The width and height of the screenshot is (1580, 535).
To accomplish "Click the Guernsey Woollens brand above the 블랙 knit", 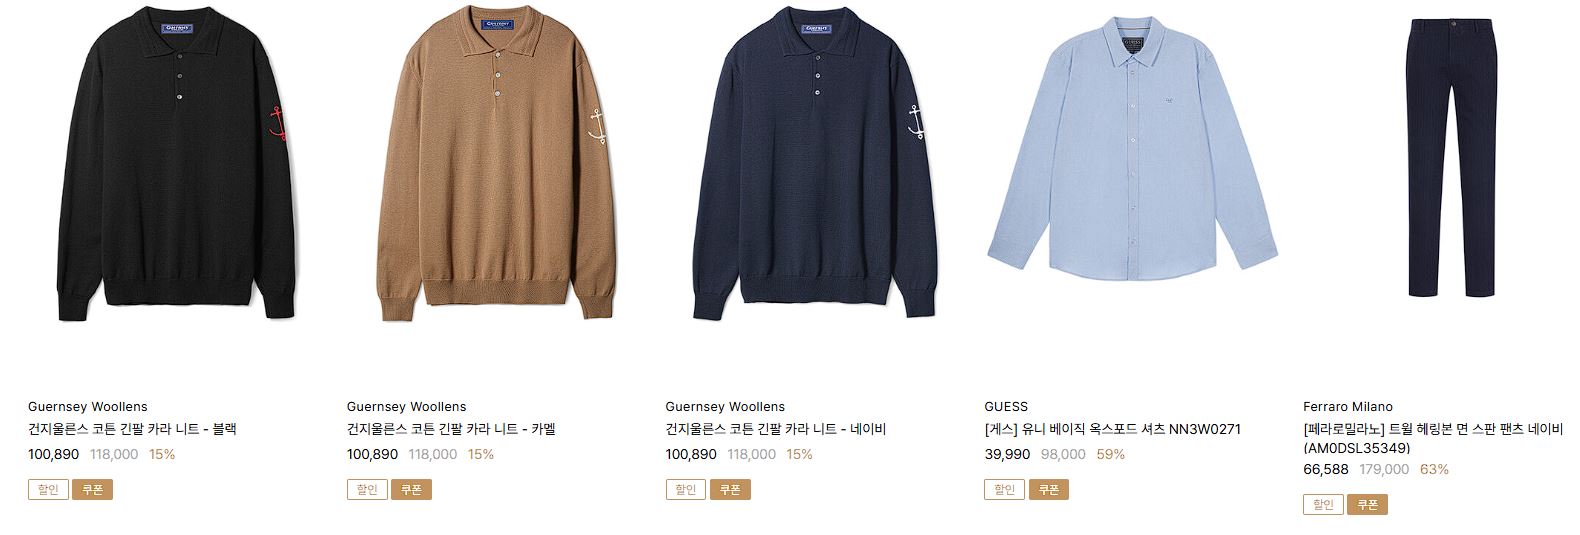I will pos(87,407).
